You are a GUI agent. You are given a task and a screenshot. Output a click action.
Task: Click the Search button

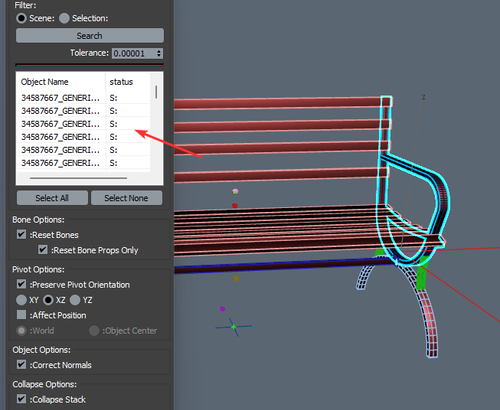(90, 36)
